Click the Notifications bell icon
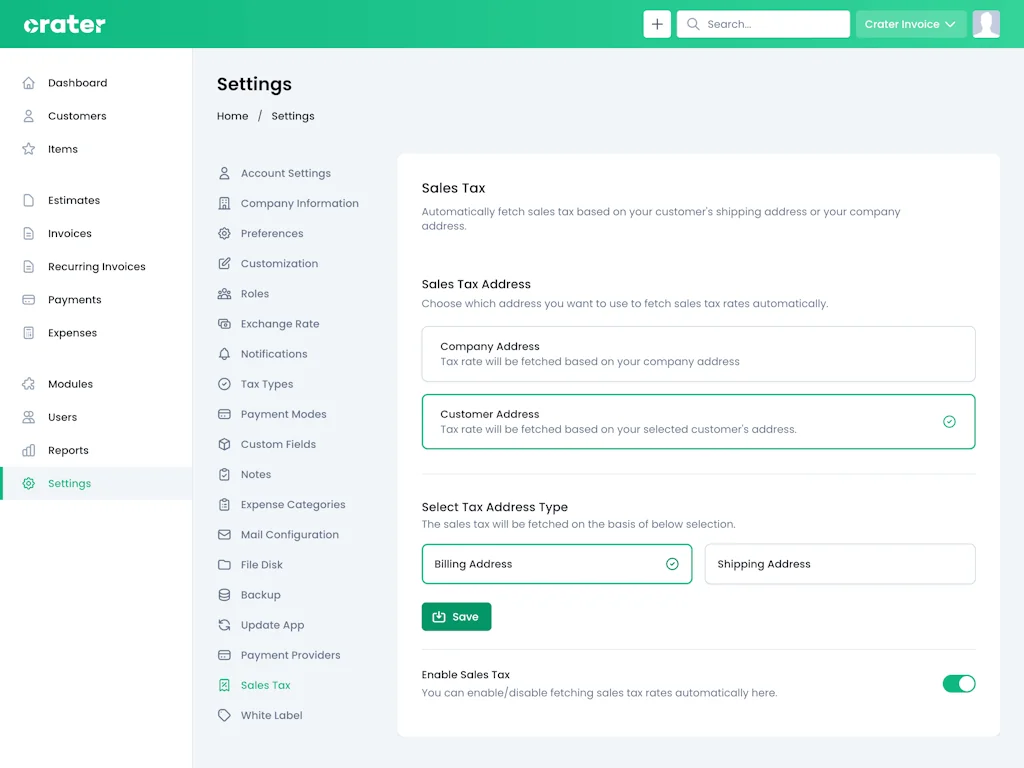Screen dimensions: 1024x768 pos(224,354)
